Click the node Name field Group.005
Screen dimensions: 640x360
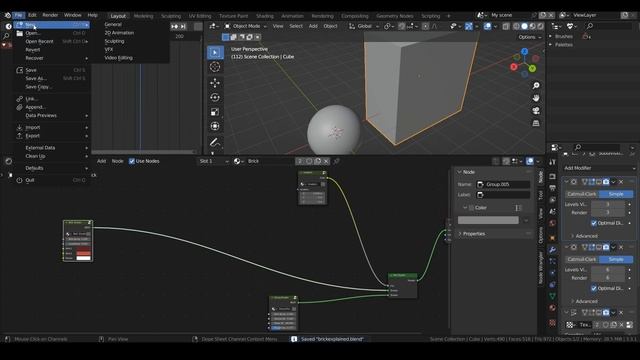pyautogui.click(x=503, y=184)
